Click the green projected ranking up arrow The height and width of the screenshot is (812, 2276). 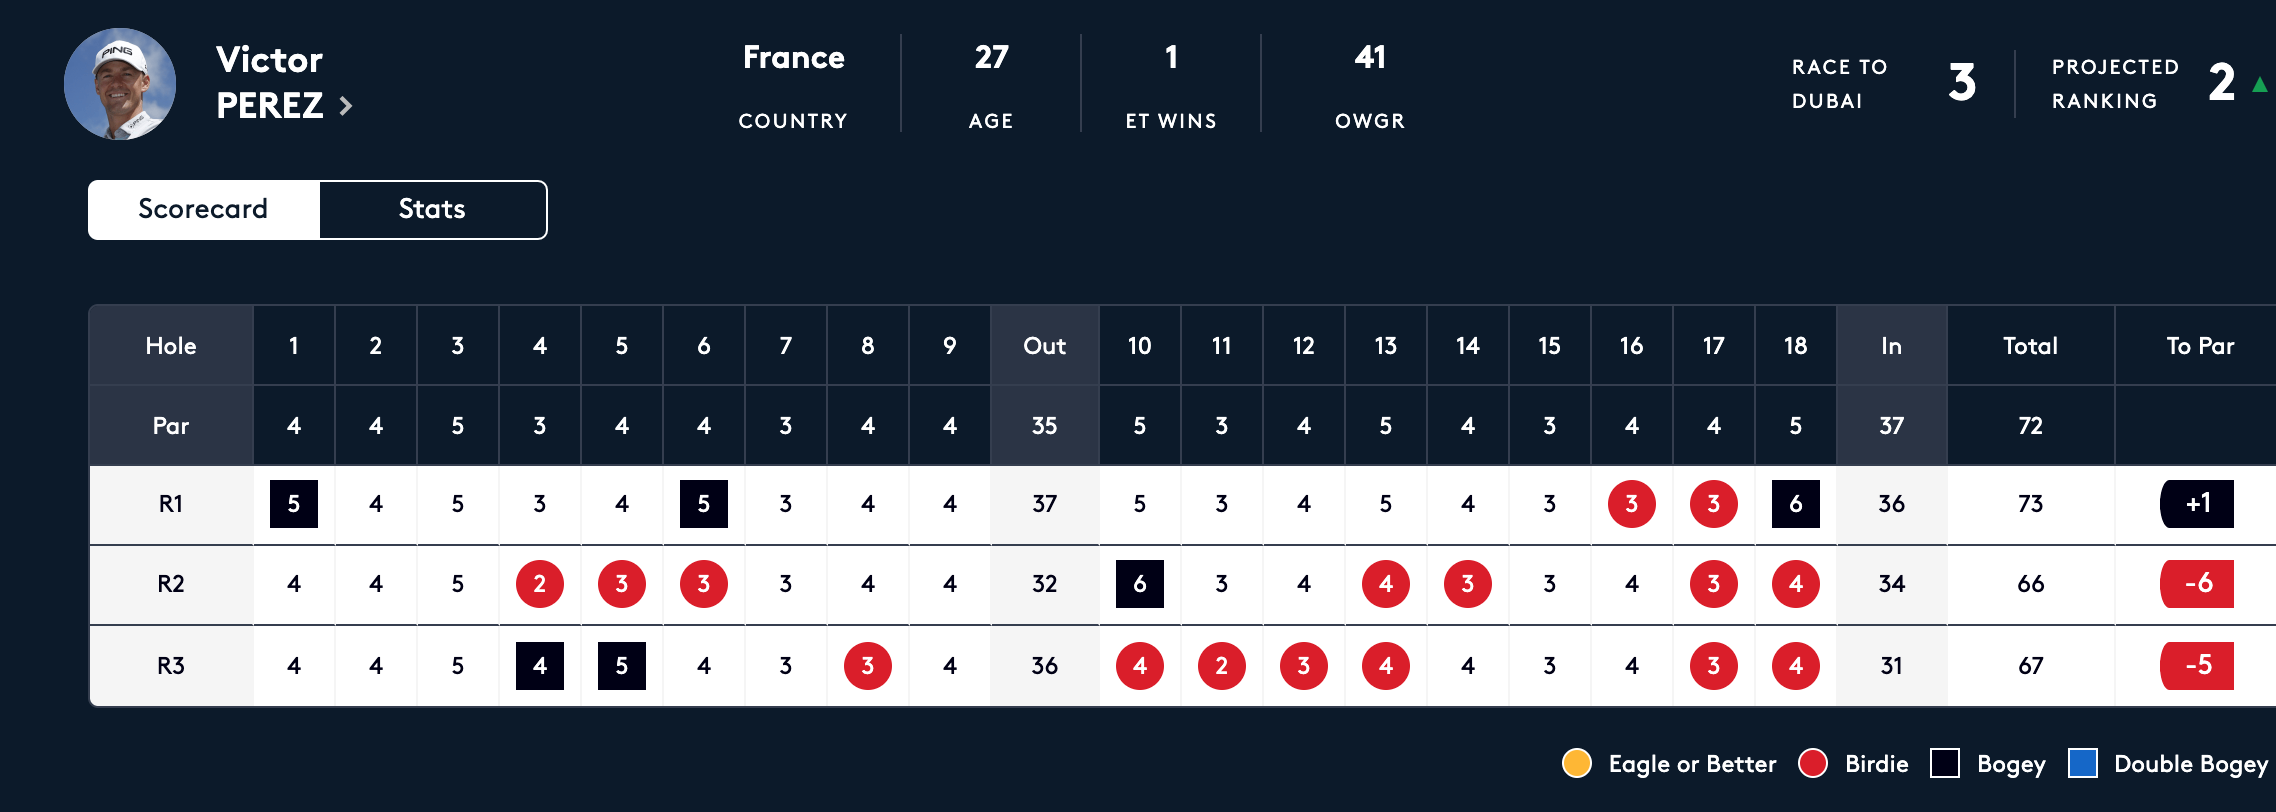tap(2259, 85)
